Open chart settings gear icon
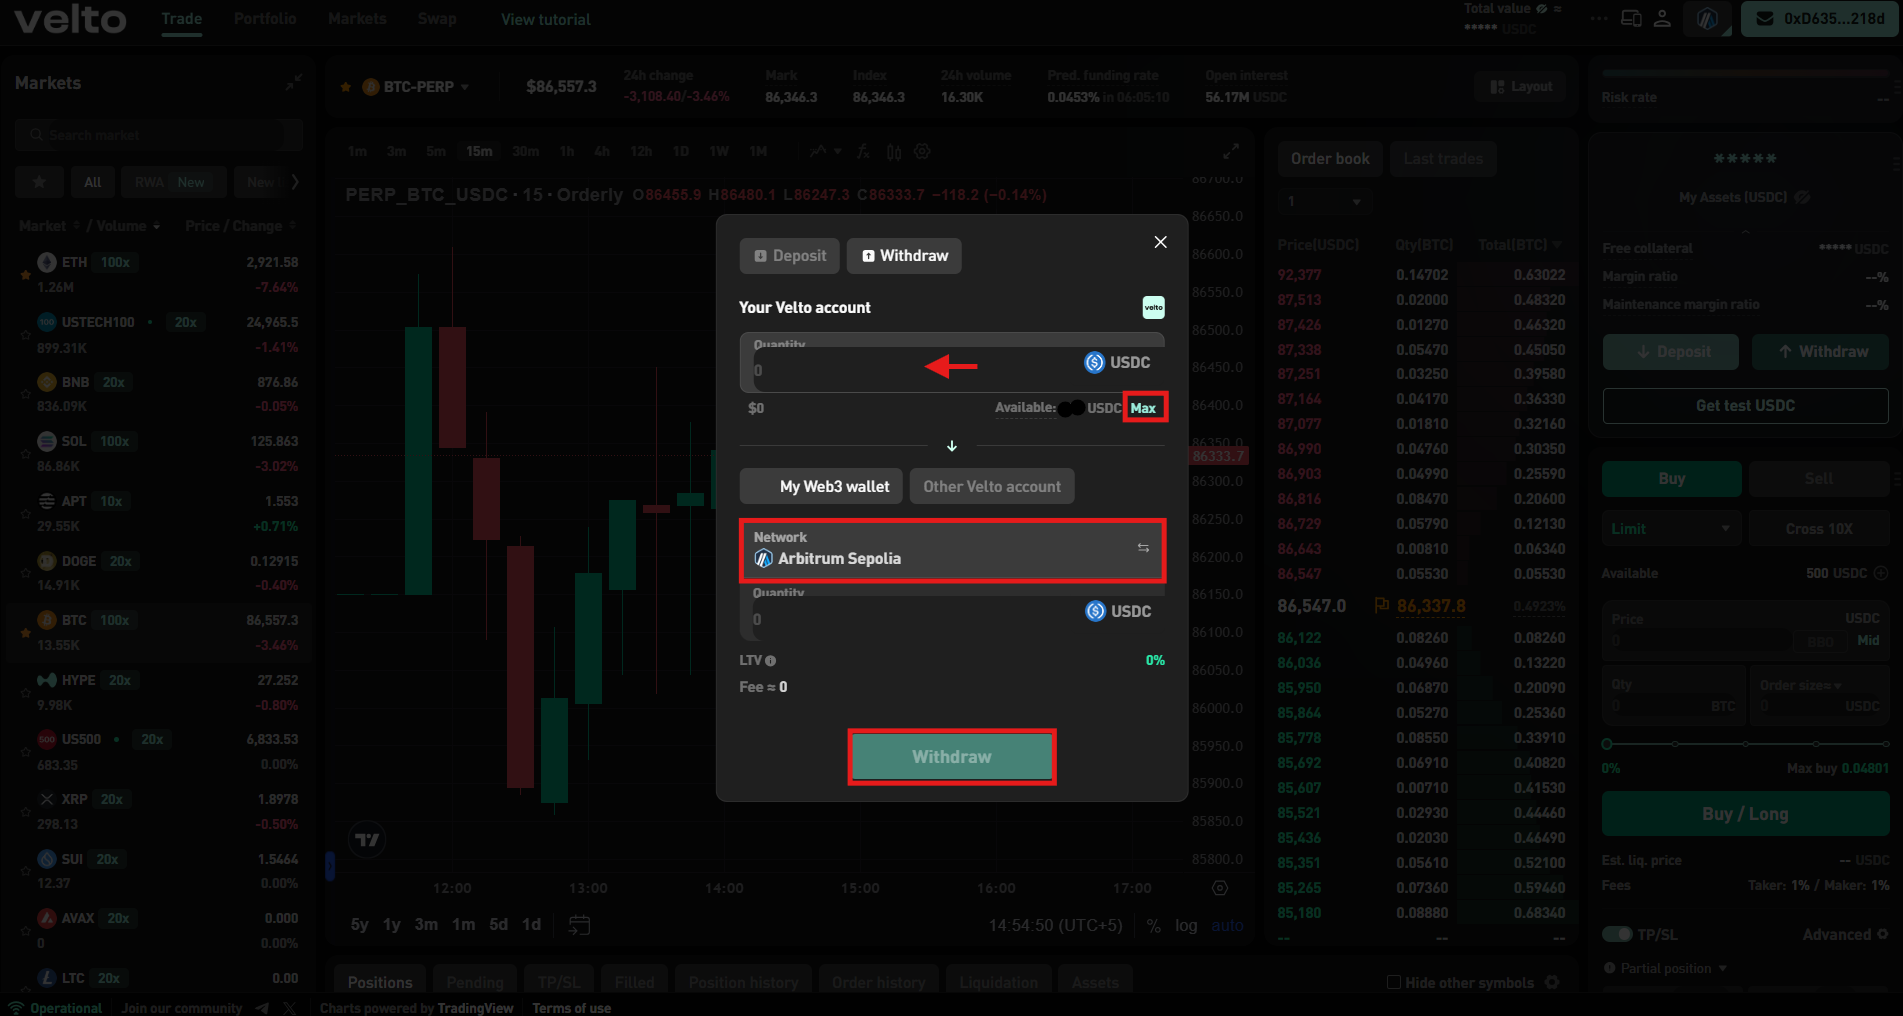This screenshot has width=1903, height=1016. [x=921, y=151]
